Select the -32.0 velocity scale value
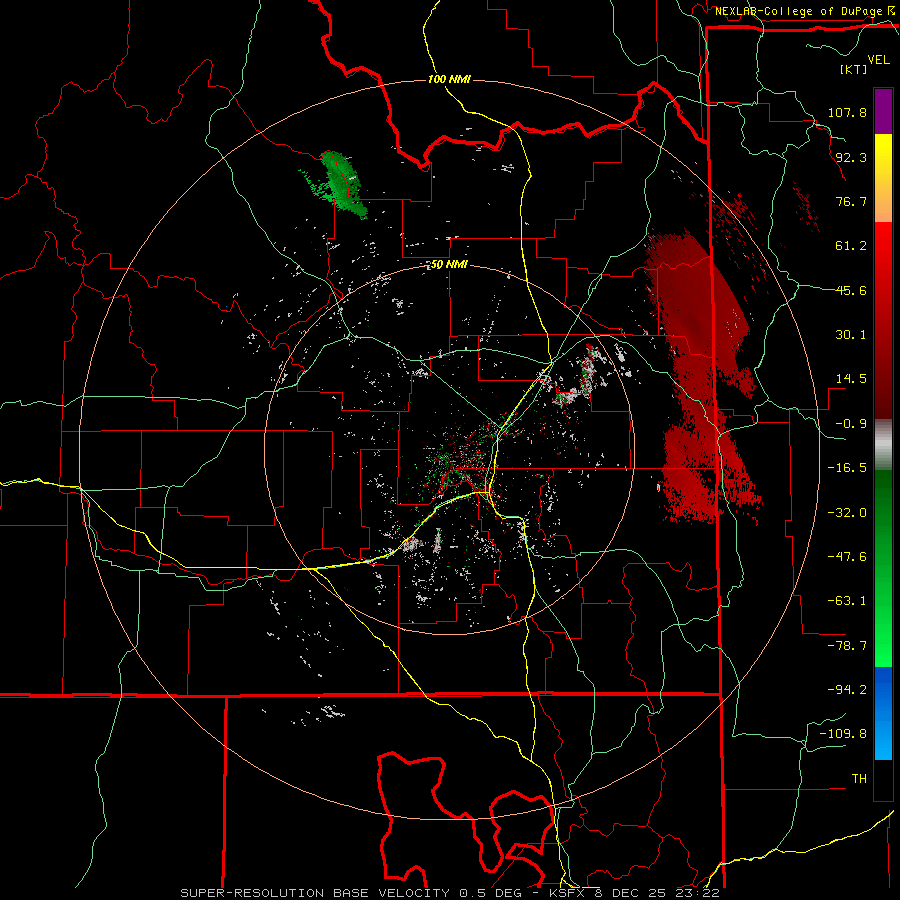Viewport: 900px width, 900px height. click(x=847, y=513)
